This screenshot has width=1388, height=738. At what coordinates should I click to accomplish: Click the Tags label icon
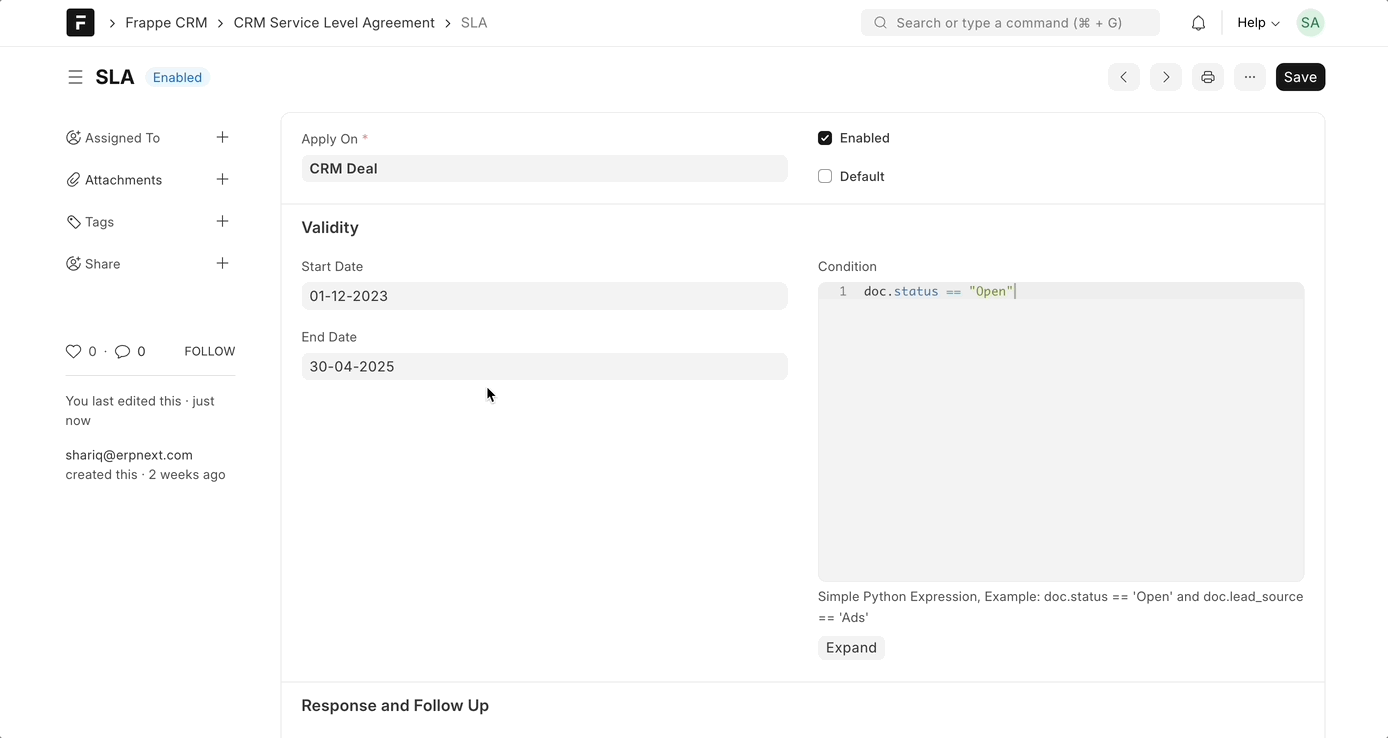pyautogui.click(x=73, y=222)
